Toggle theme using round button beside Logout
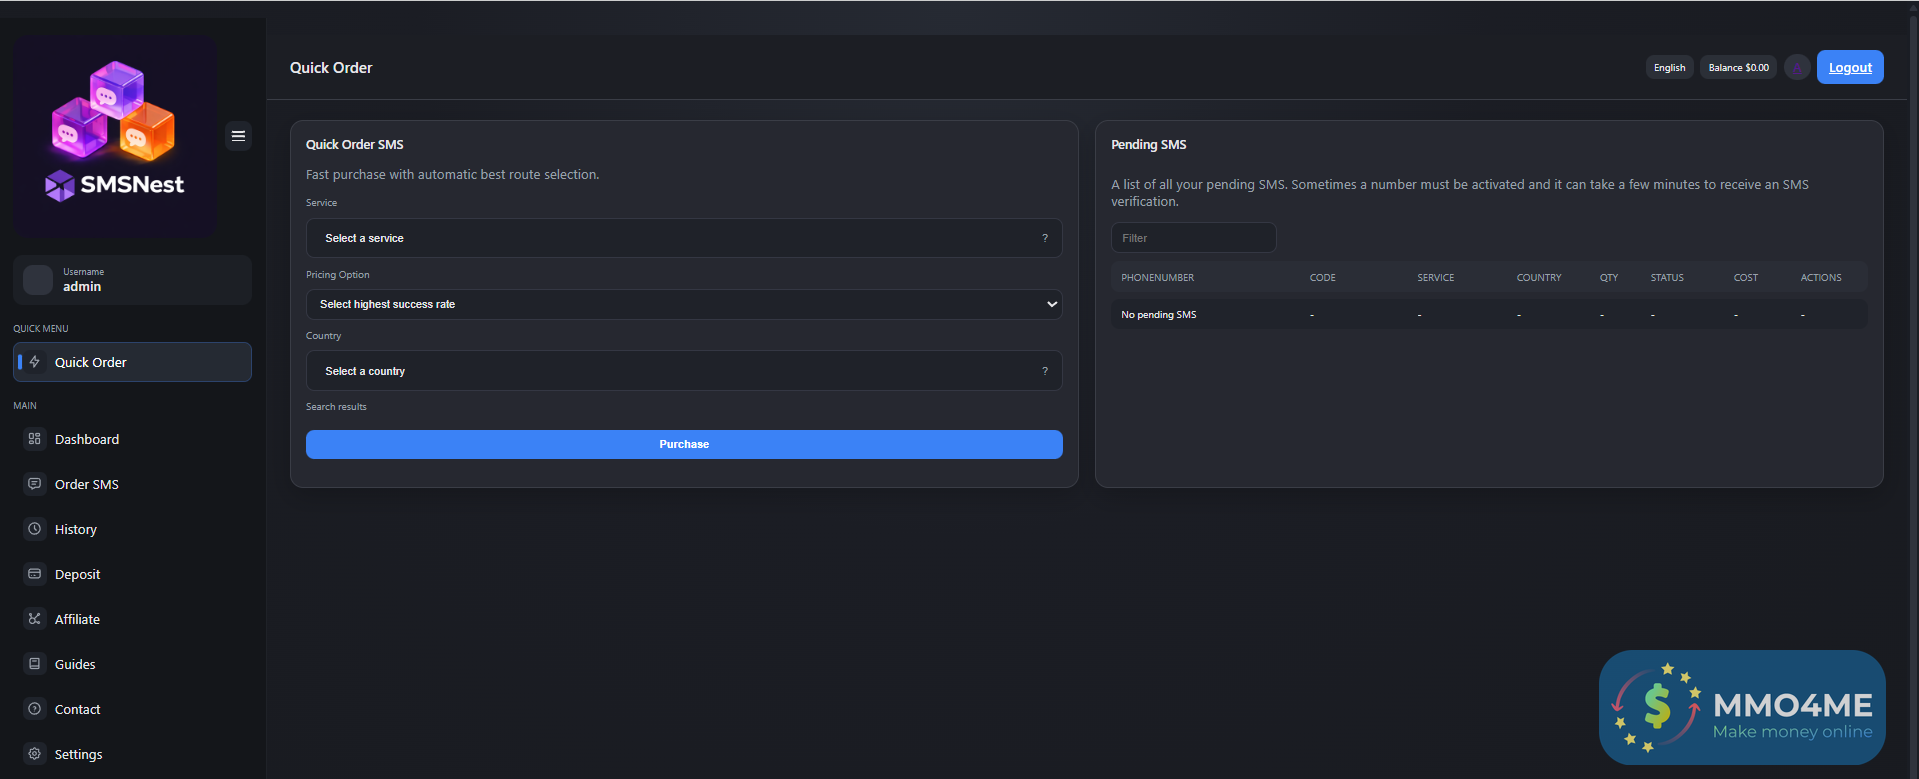The width and height of the screenshot is (1919, 779). point(1797,68)
